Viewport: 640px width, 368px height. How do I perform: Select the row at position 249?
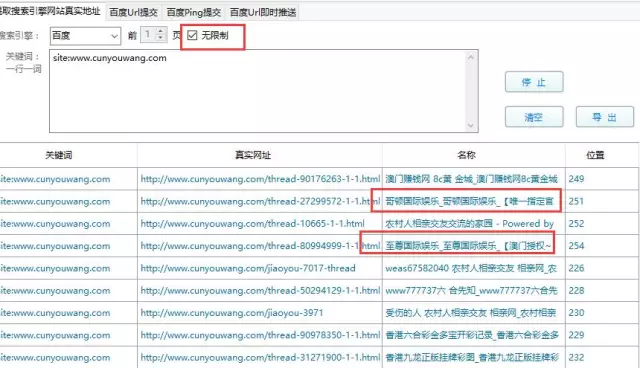[319, 179]
